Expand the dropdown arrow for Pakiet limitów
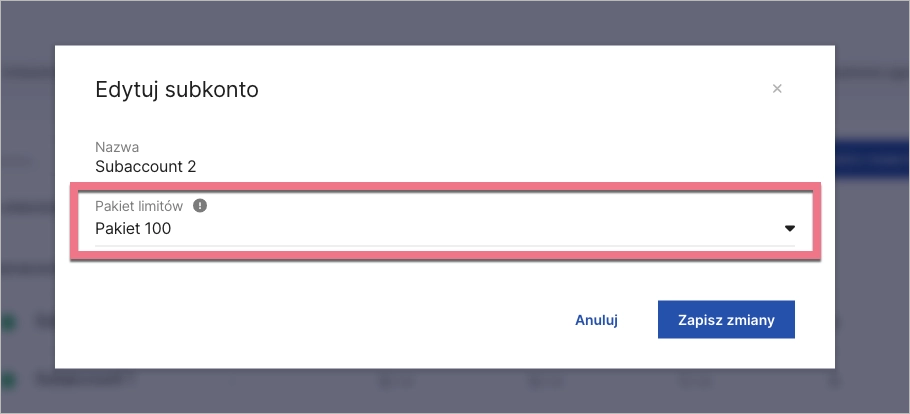 coord(789,229)
